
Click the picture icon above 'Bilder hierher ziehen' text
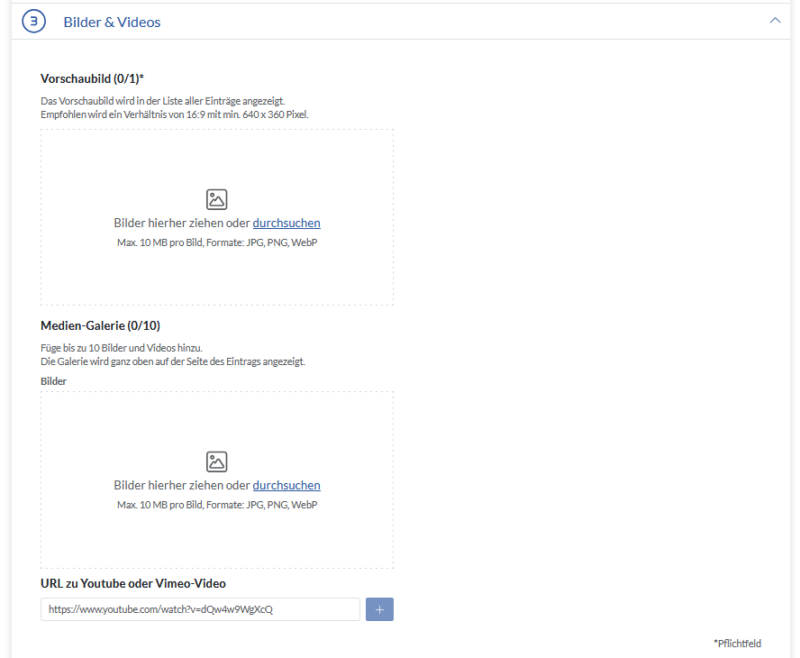[217, 199]
